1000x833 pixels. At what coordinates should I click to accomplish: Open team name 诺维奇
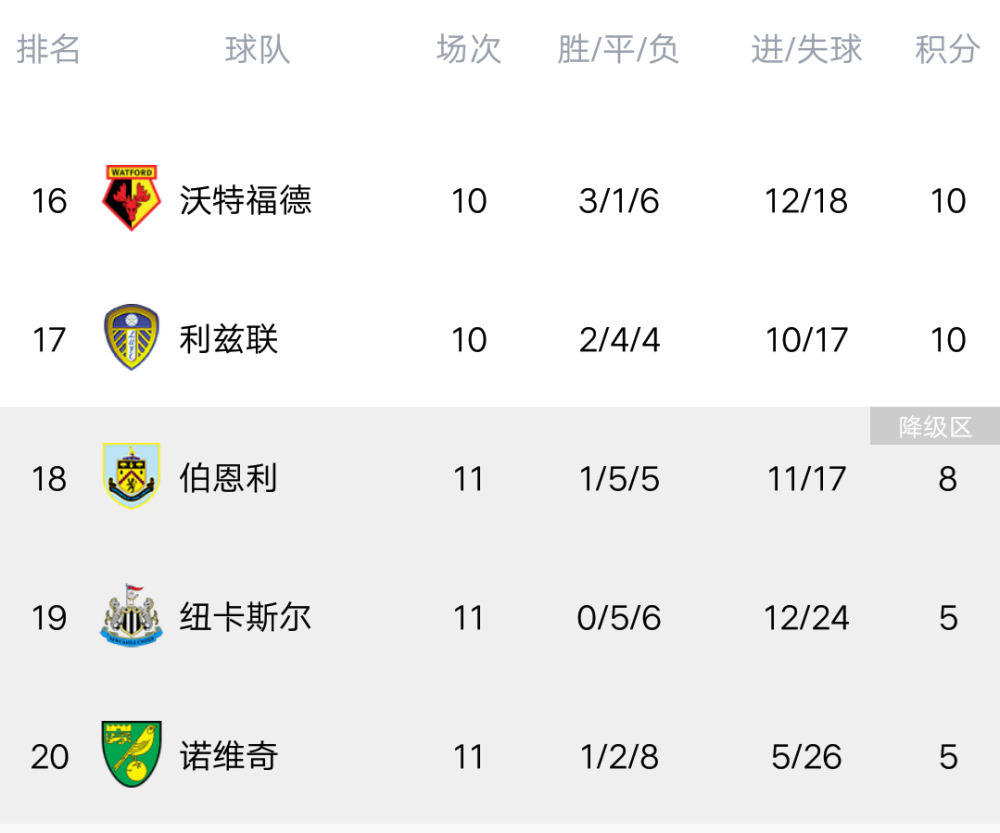point(228,756)
